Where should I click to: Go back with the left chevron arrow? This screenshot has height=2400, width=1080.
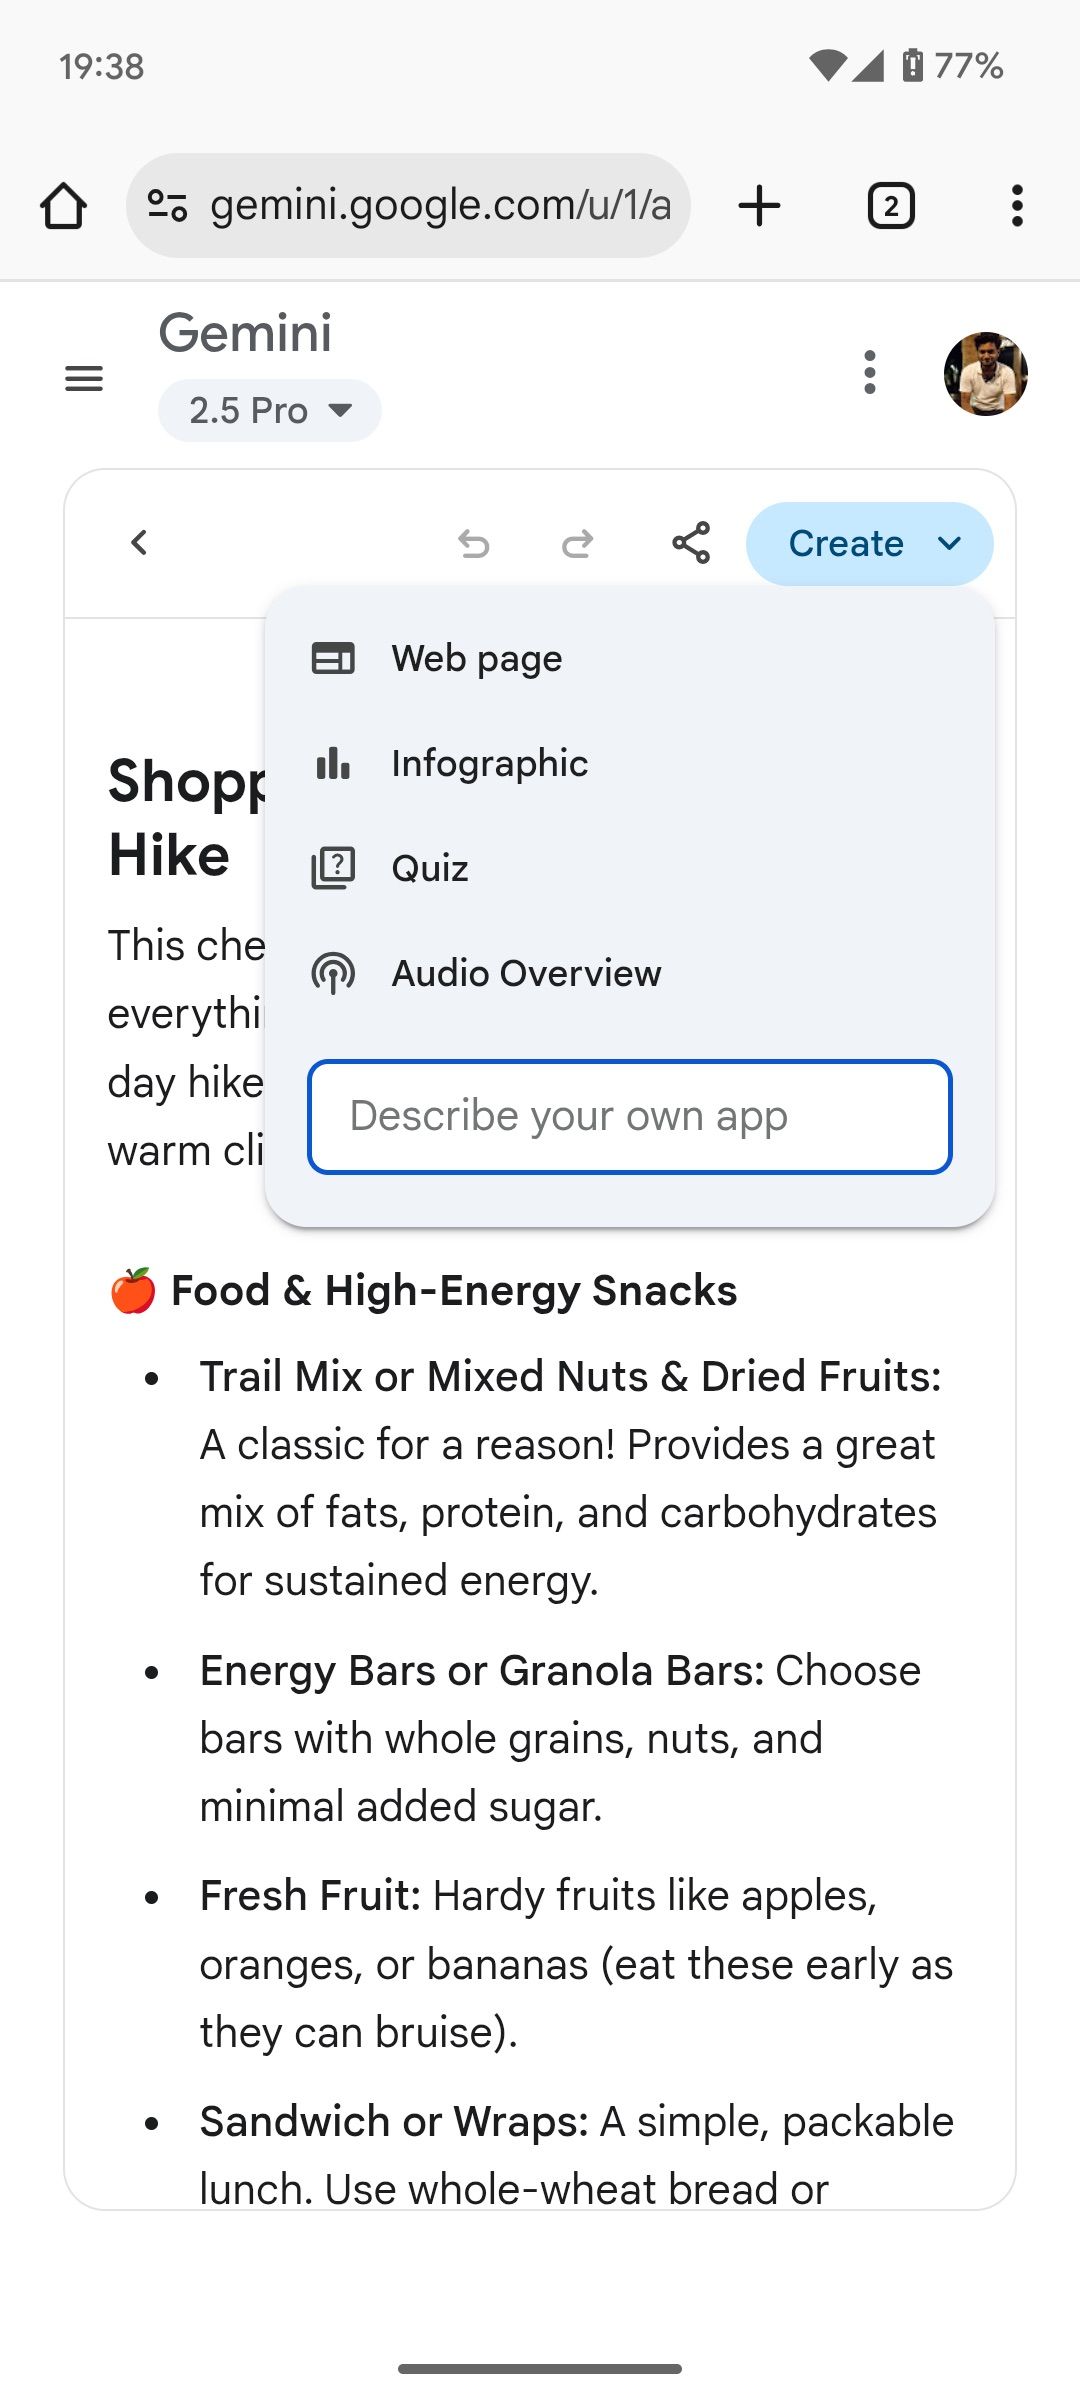tap(139, 543)
